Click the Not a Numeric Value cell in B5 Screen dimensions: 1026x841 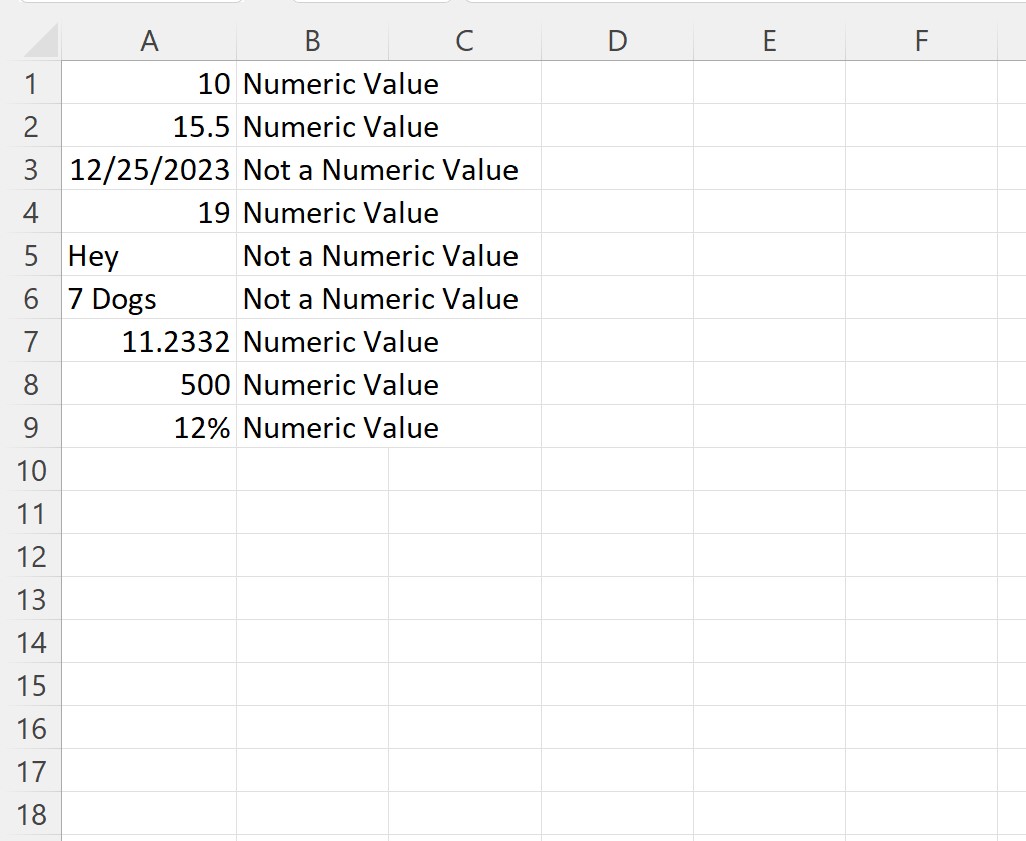coord(312,256)
